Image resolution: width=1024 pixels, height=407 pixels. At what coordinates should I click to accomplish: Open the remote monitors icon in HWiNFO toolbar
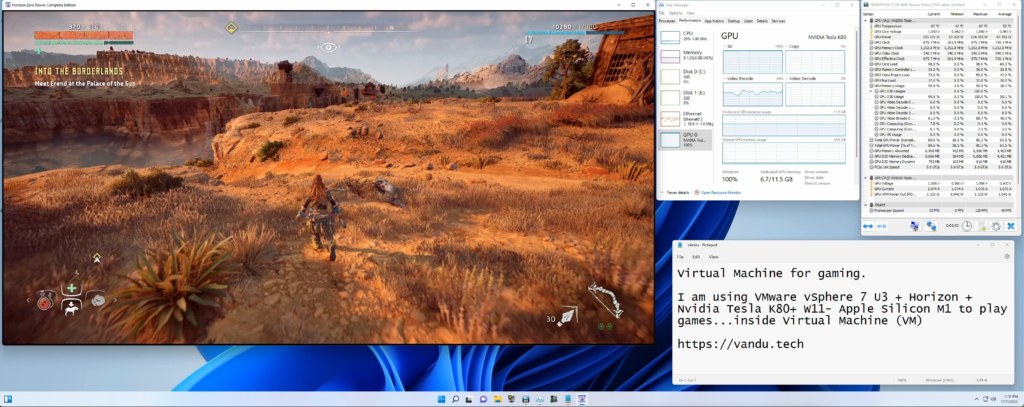pos(915,226)
